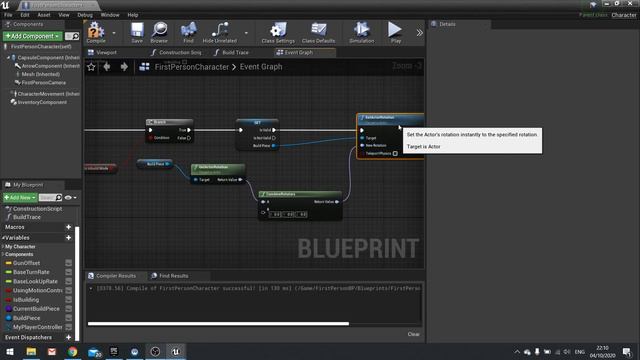
Task: Click the Play toolbar icon
Action: pyautogui.click(x=395, y=32)
